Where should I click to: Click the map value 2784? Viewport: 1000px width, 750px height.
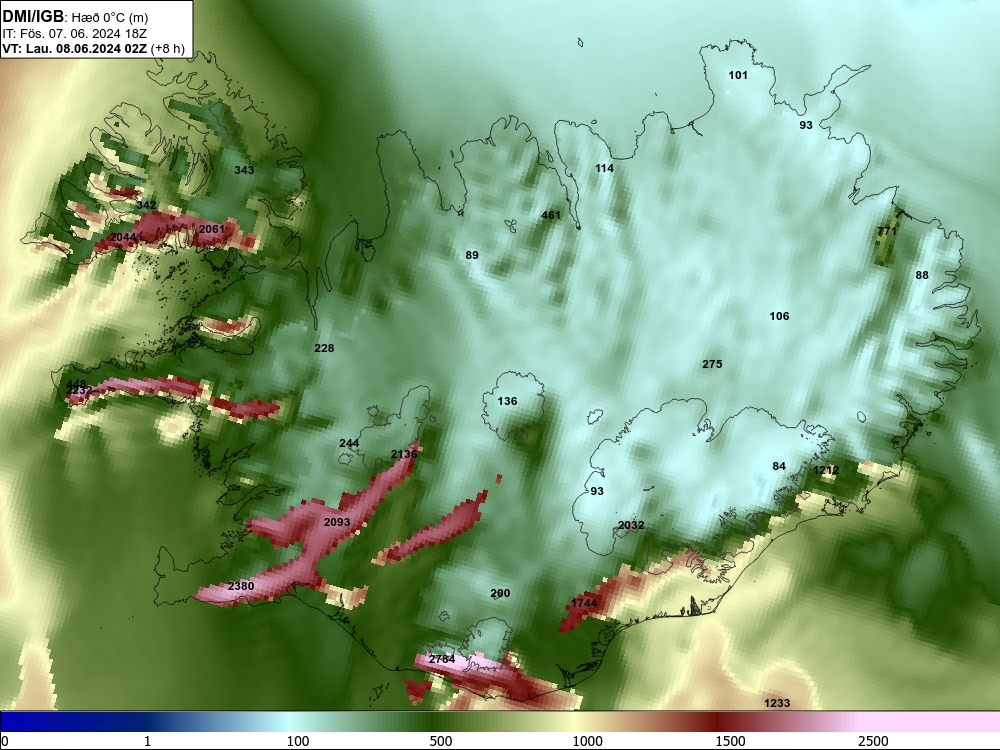pos(442,659)
